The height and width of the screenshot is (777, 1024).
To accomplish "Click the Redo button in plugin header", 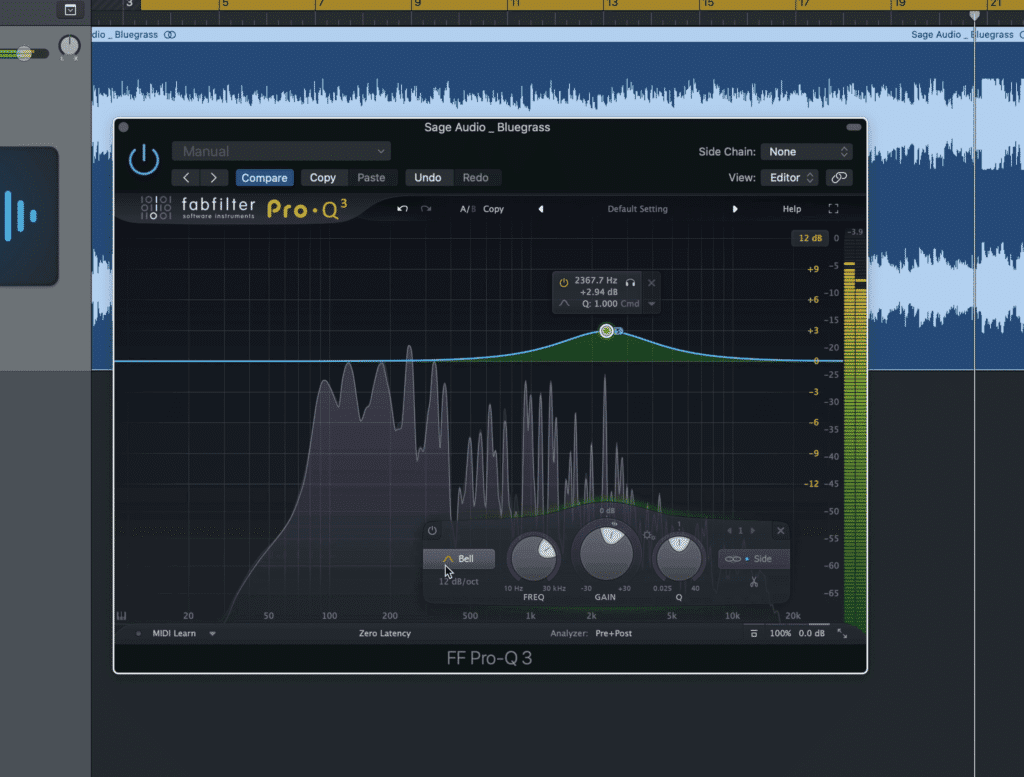I will [475, 178].
